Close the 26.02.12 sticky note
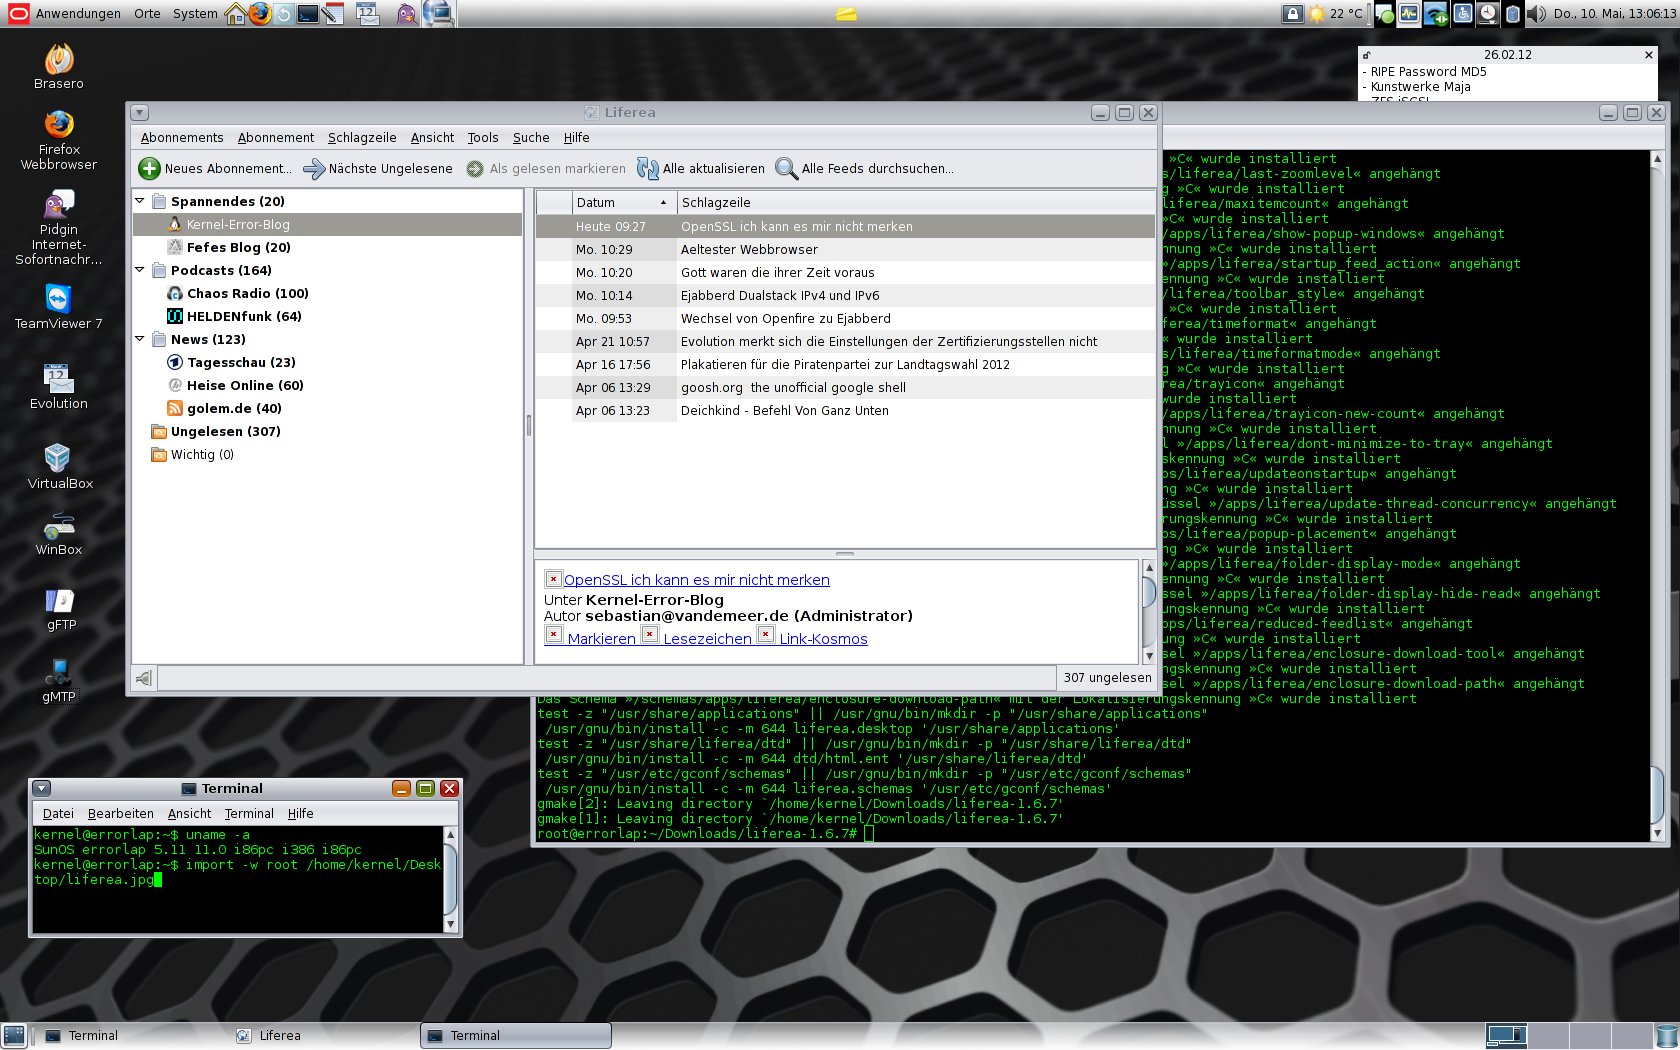The width and height of the screenshot is (1680, 1050). point(1649,55)
